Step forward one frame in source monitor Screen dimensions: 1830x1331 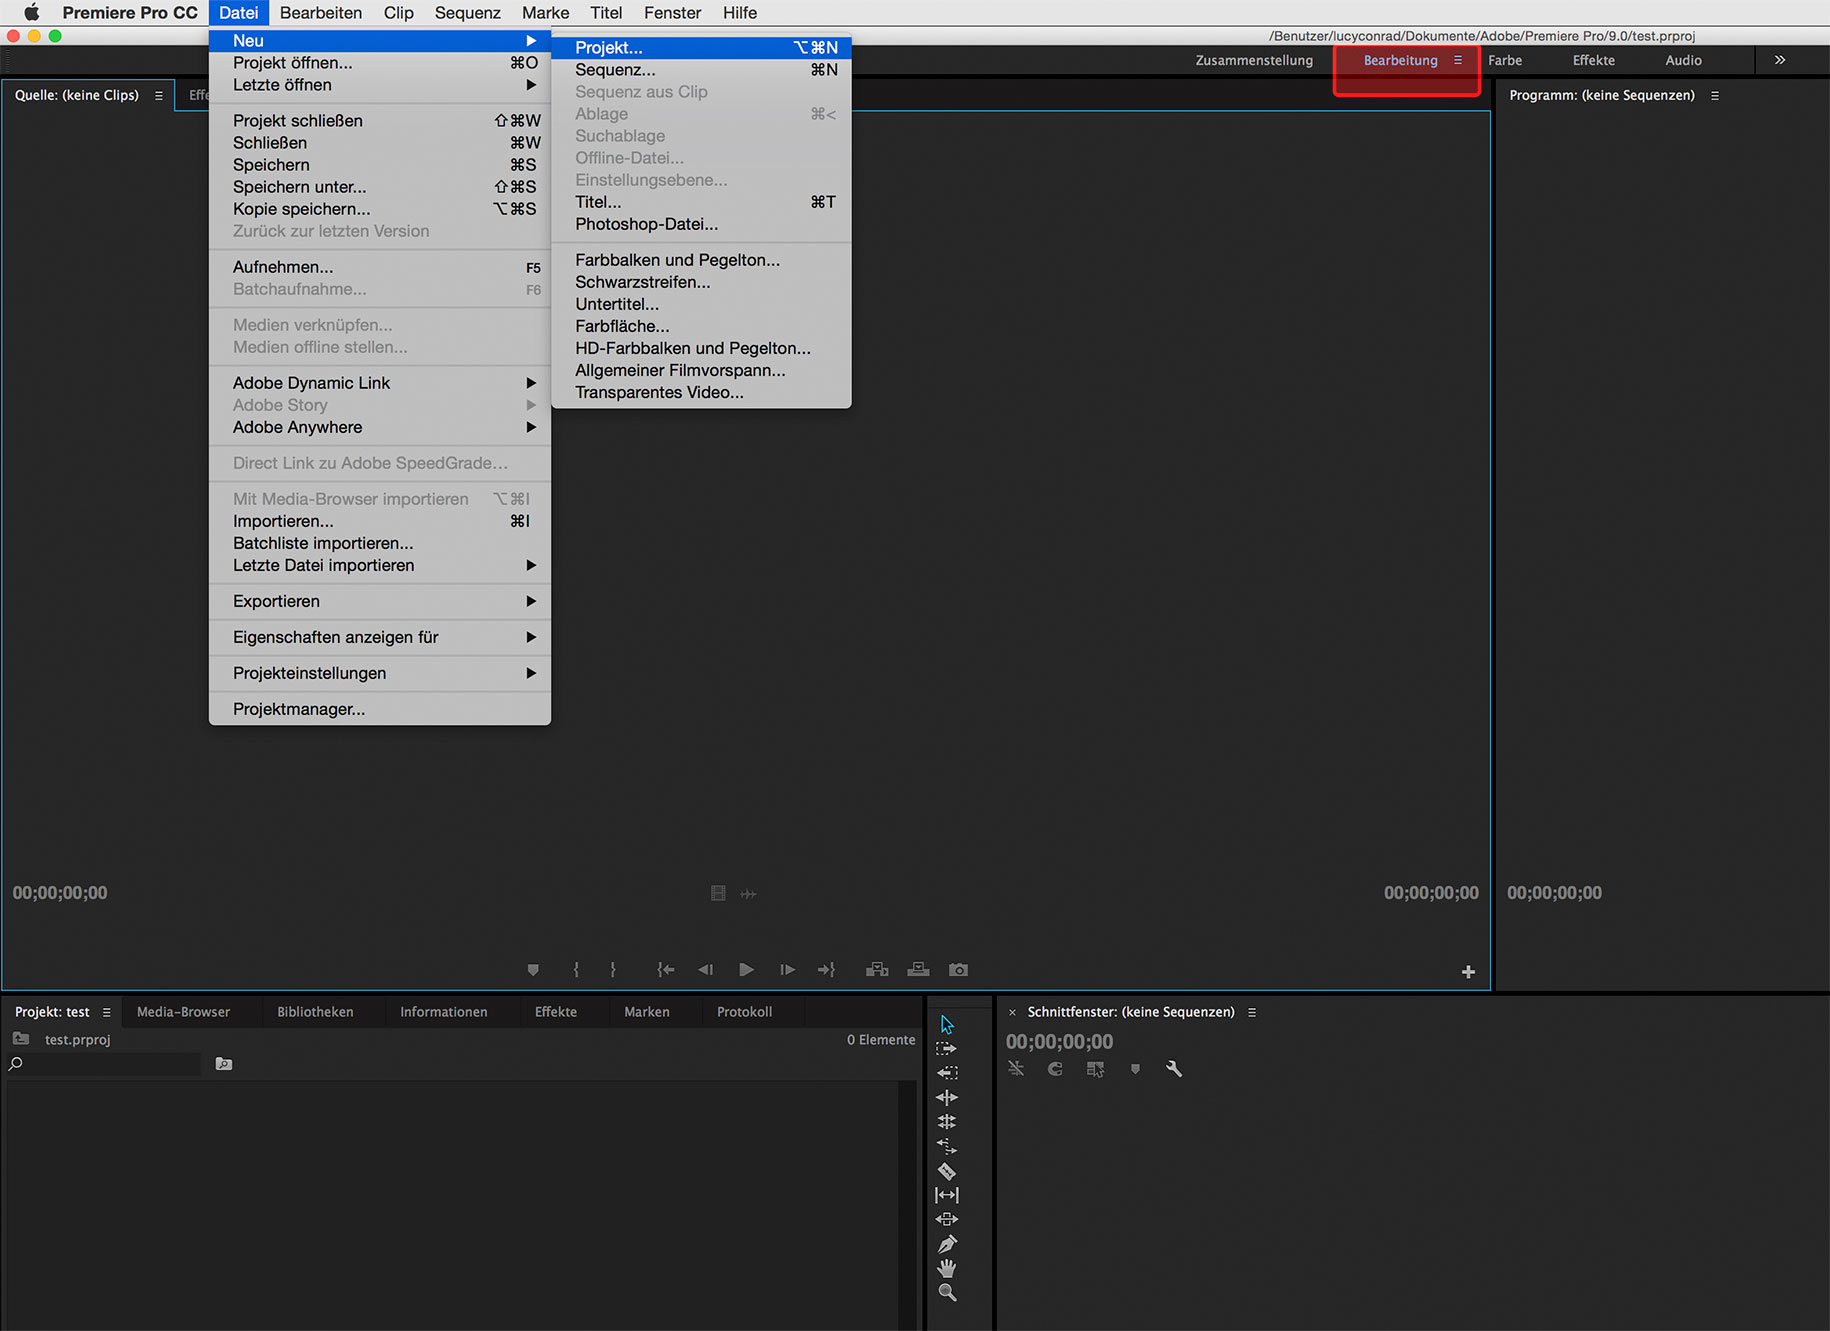tap(787, 970)
